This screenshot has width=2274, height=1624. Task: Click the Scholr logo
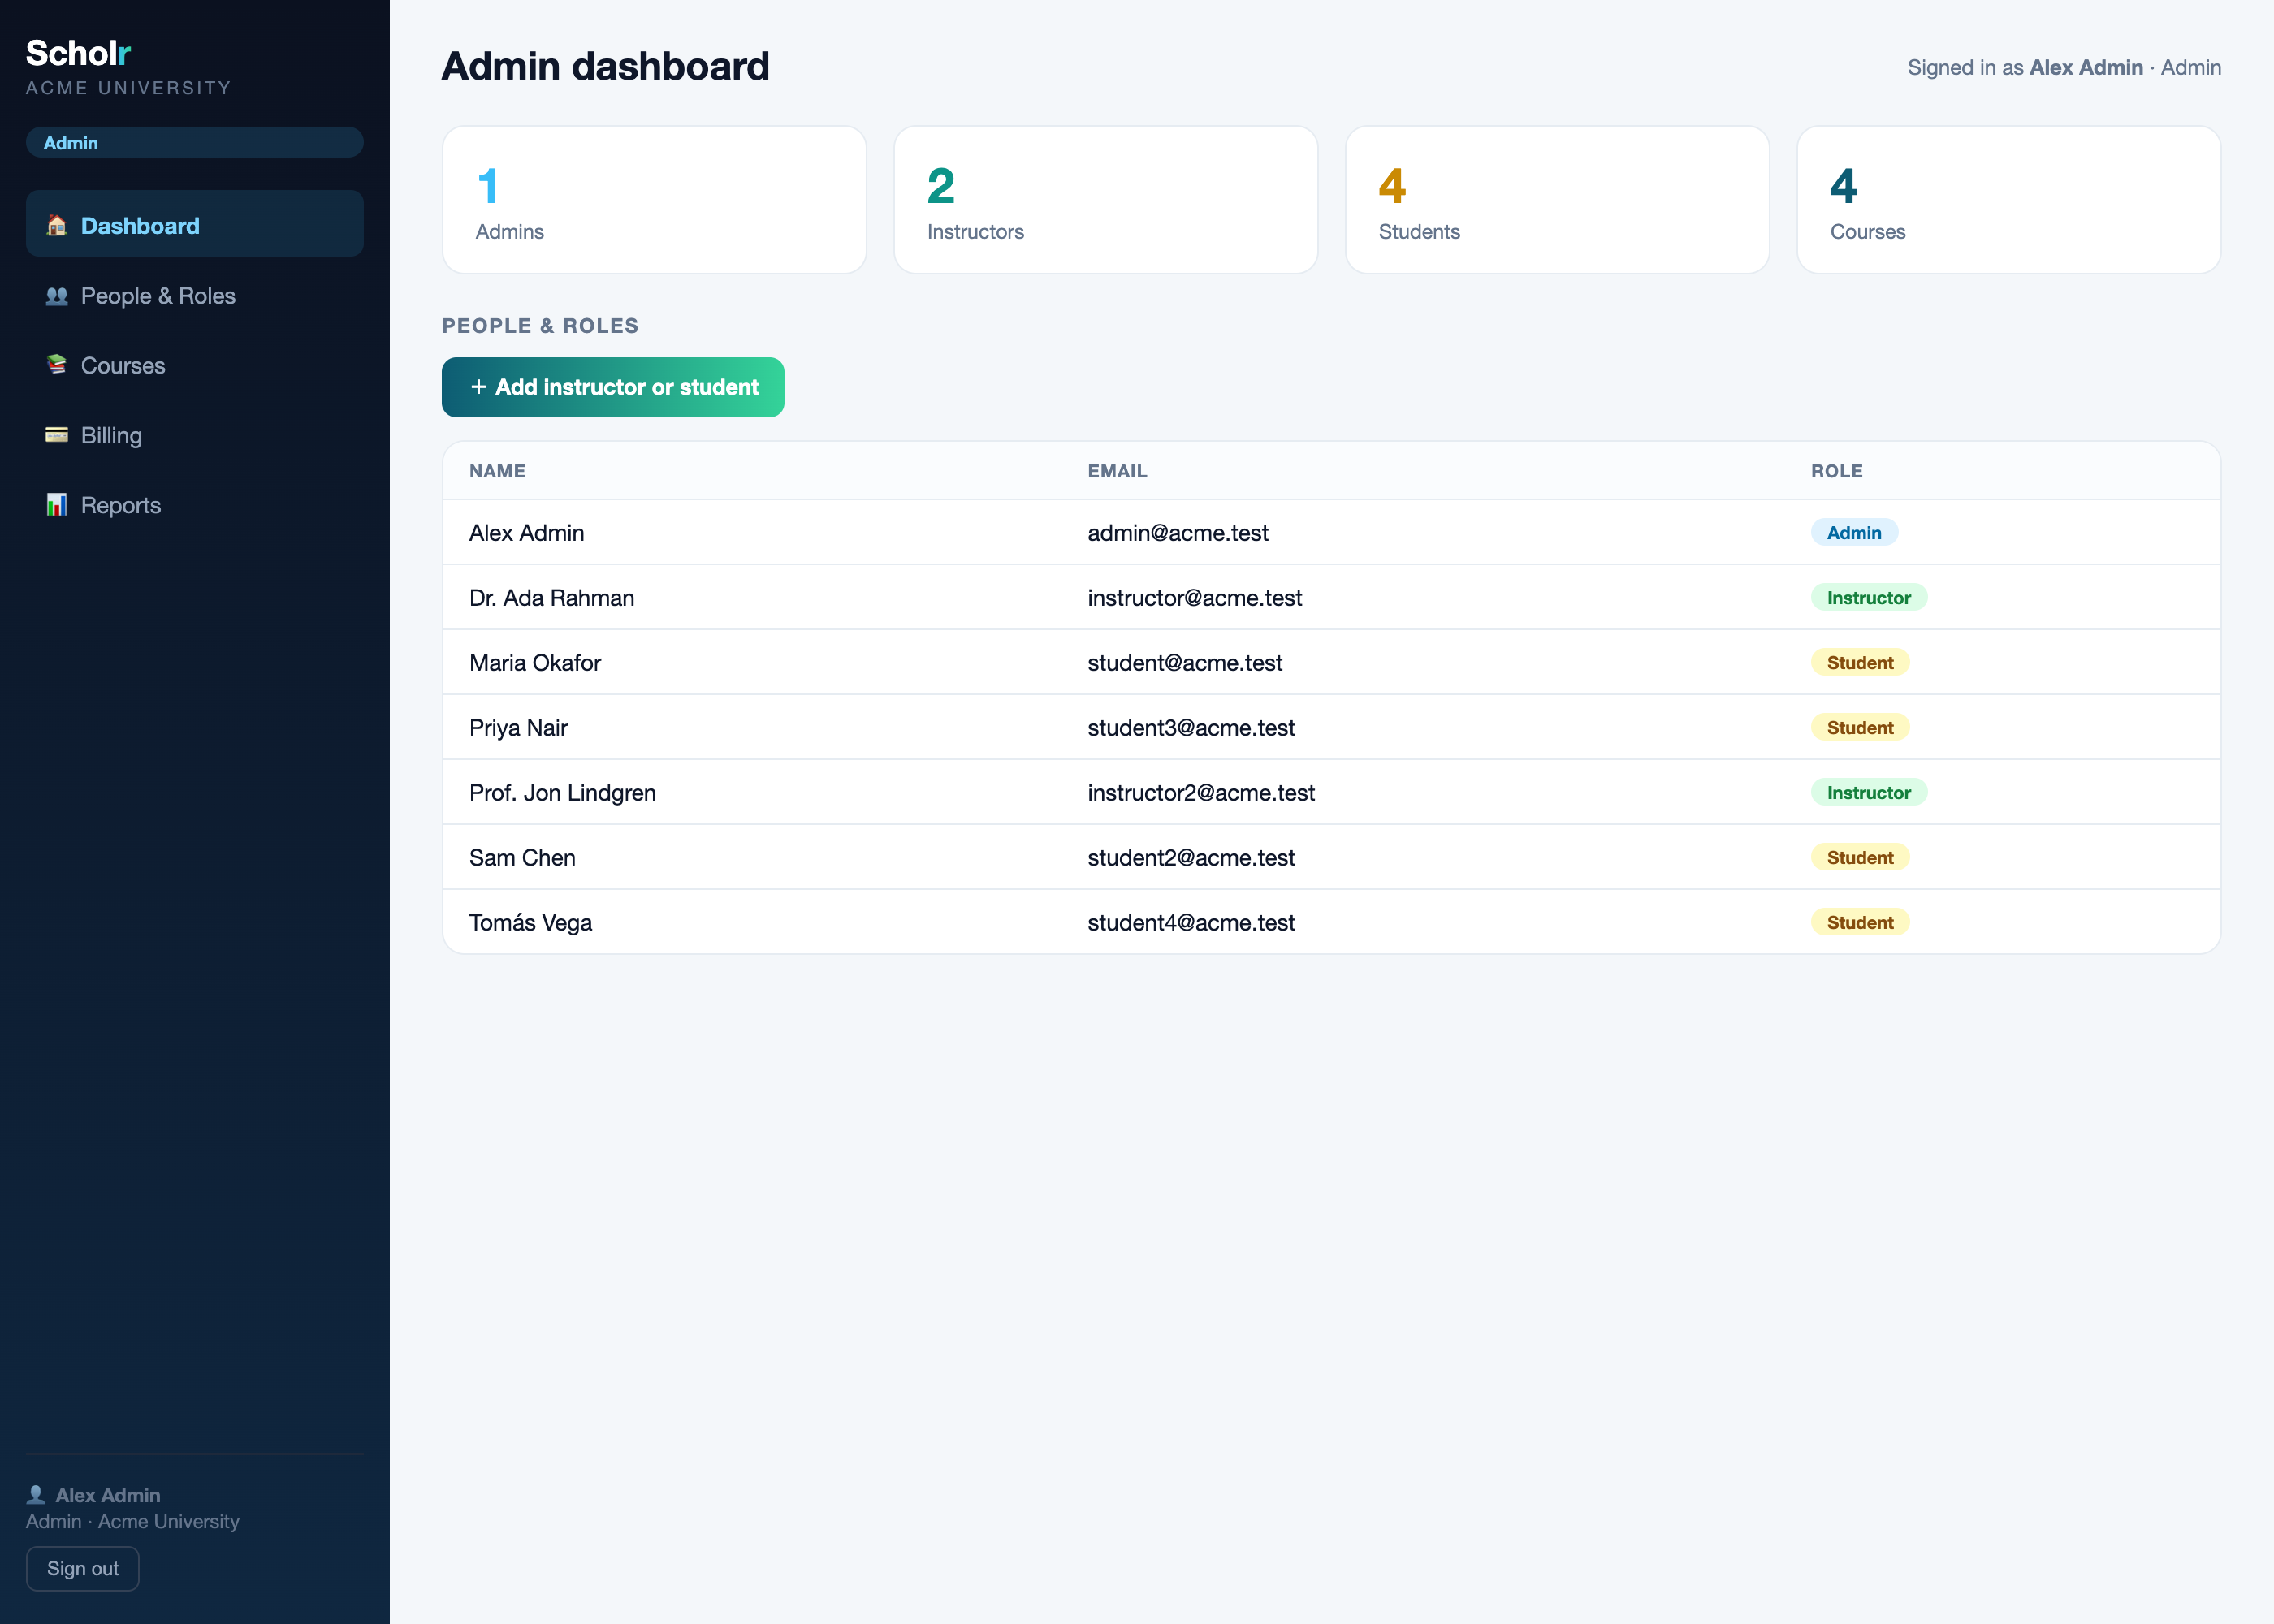[x=78, y=53]
